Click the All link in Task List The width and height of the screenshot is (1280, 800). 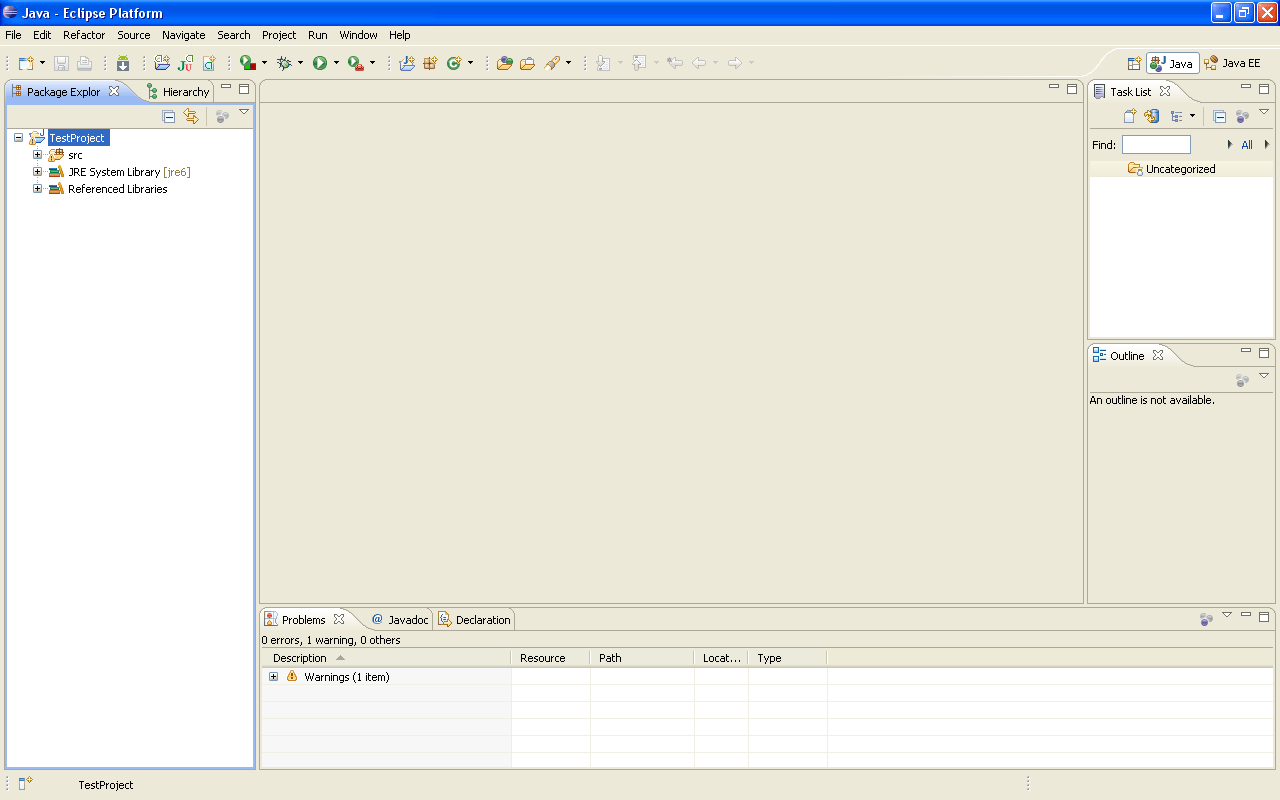(x=1247, y=145)
